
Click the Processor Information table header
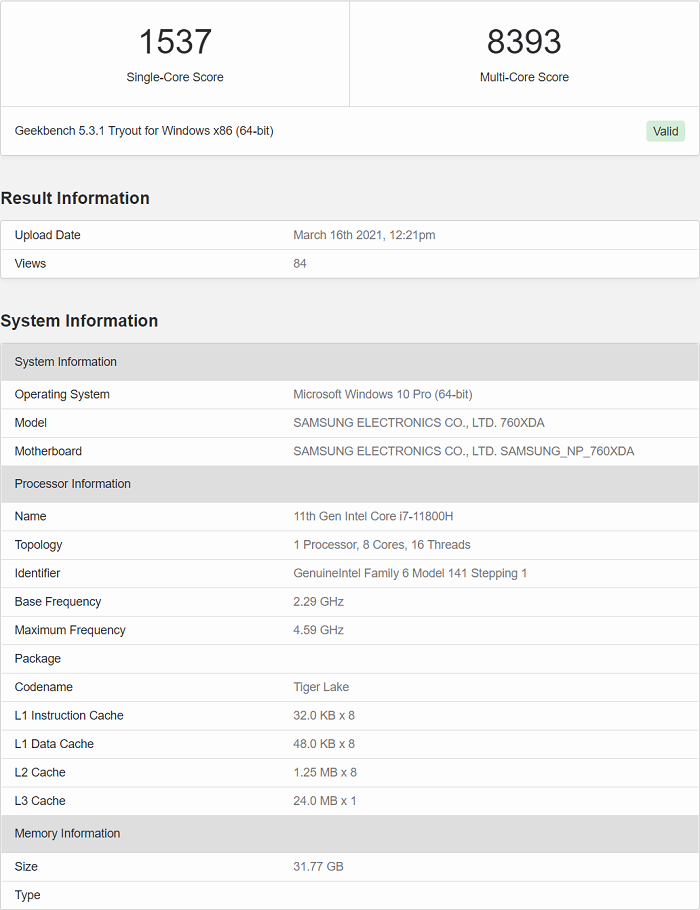pyautogui.click(x=73, y=484)
